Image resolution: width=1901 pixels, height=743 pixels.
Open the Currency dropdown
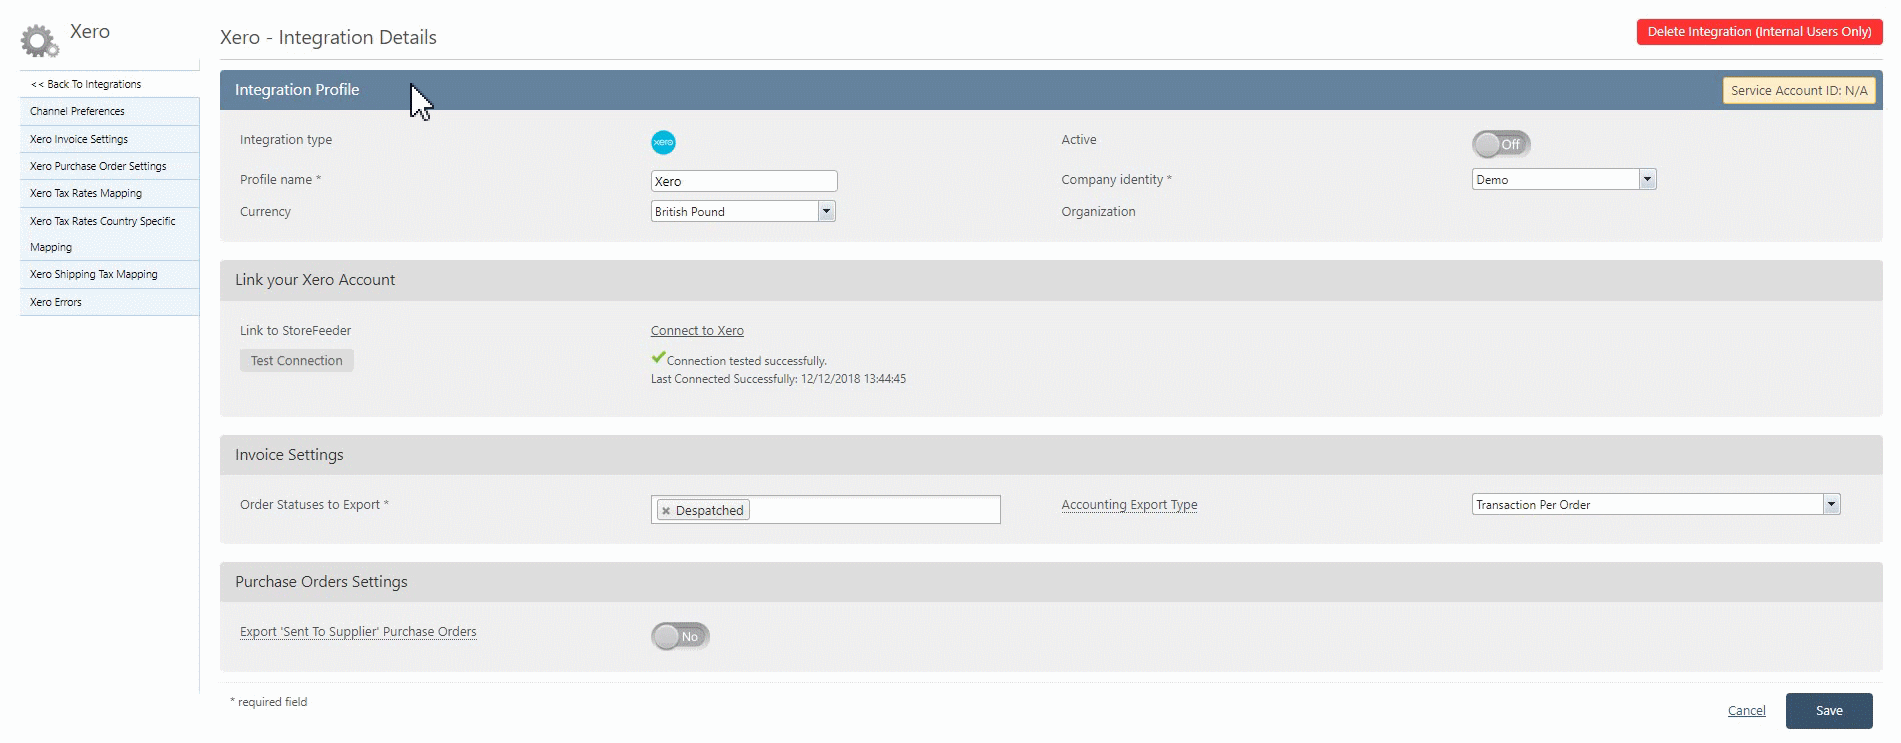point(743,211)
